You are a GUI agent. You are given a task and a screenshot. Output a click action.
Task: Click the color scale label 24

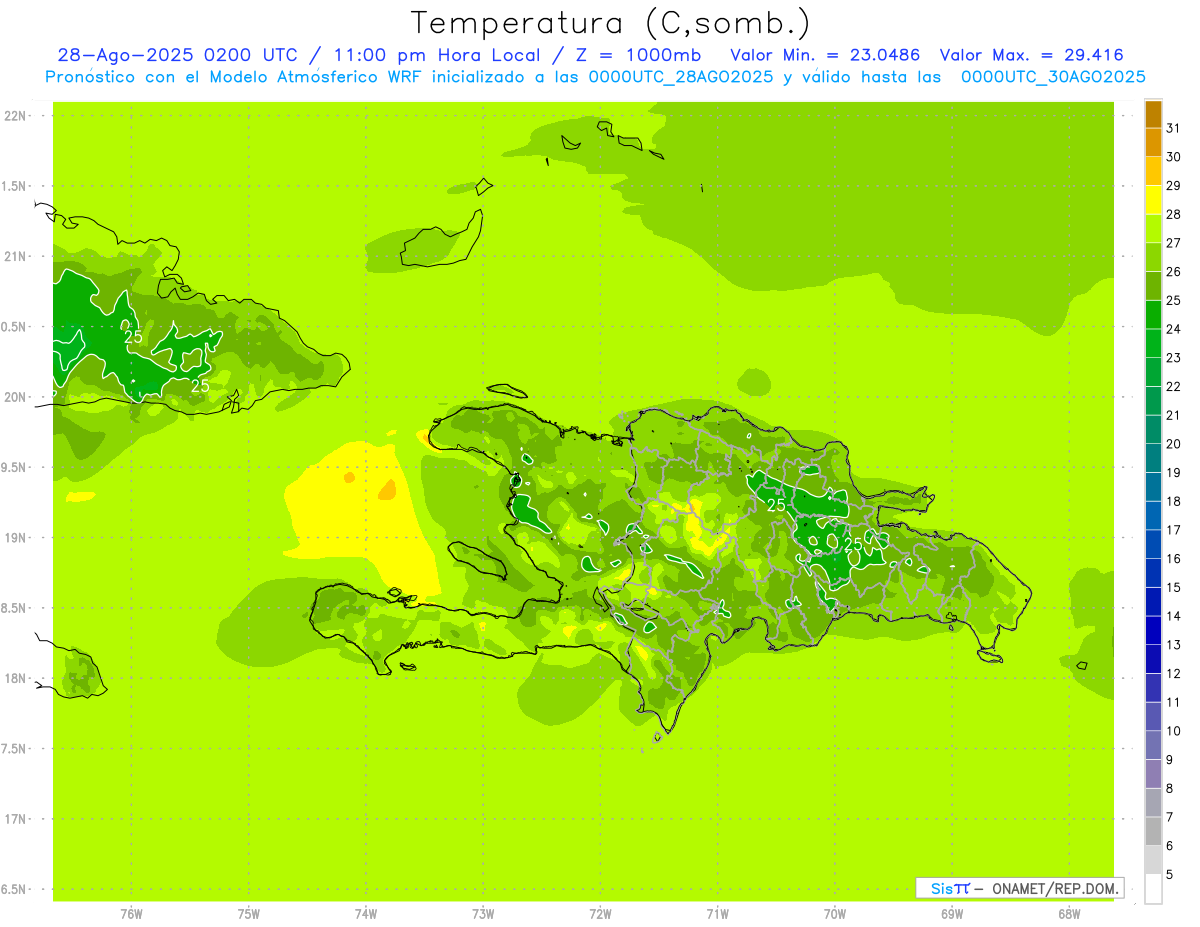coord(1173,329)
